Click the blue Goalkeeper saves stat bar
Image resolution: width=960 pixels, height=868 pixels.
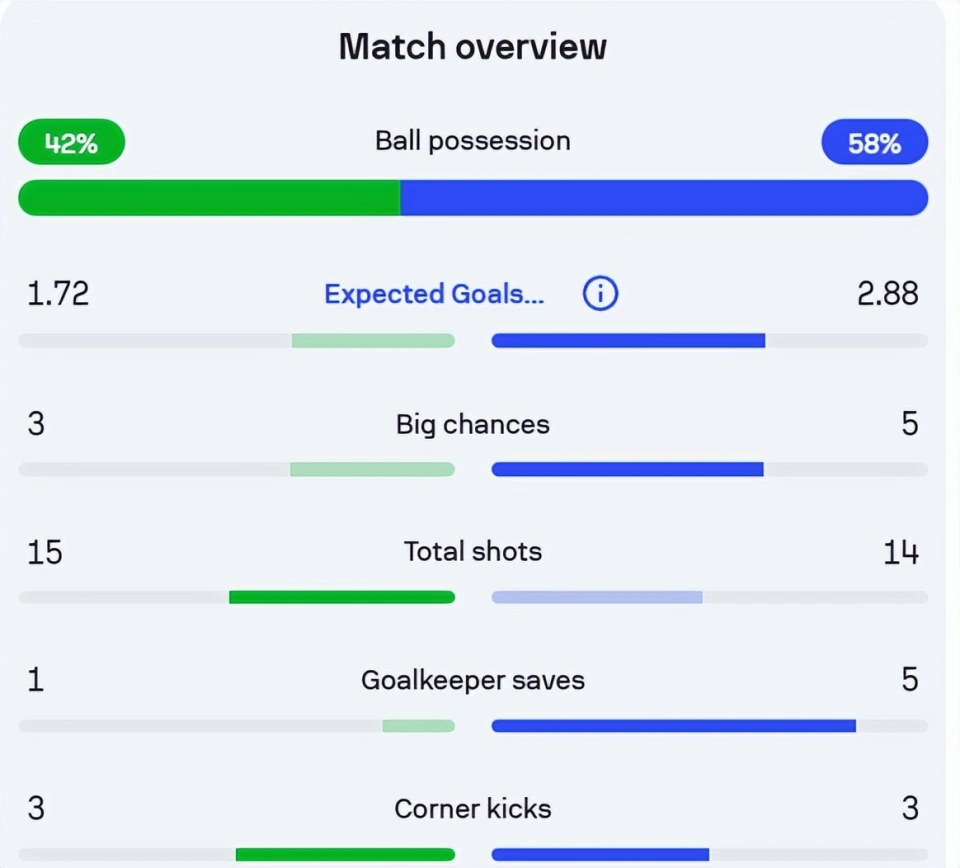click(673, 726)
